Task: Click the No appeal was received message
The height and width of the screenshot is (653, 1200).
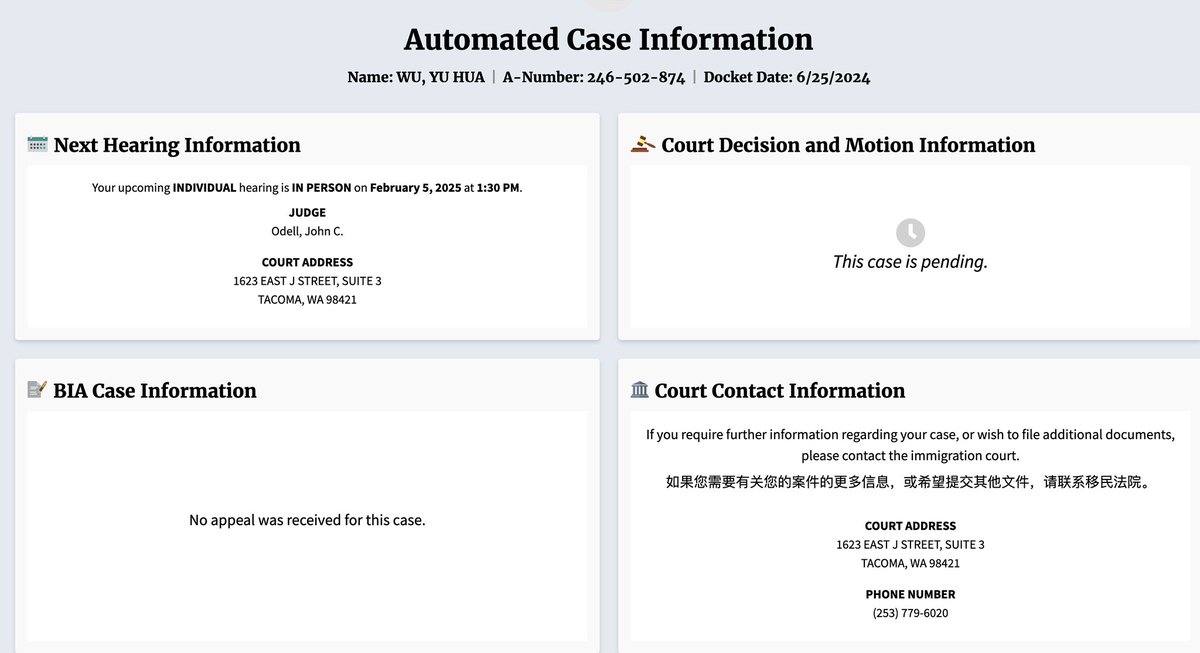Action: [x=307, y=520]
